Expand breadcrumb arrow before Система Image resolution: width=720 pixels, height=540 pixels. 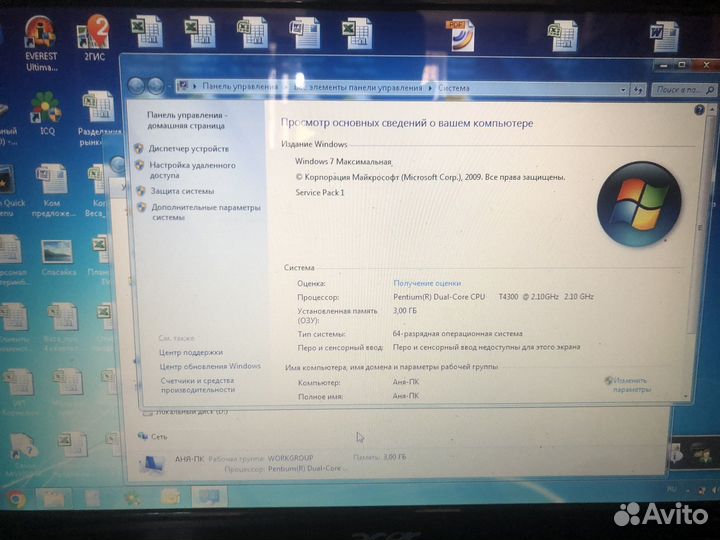(x=430, y=88)
